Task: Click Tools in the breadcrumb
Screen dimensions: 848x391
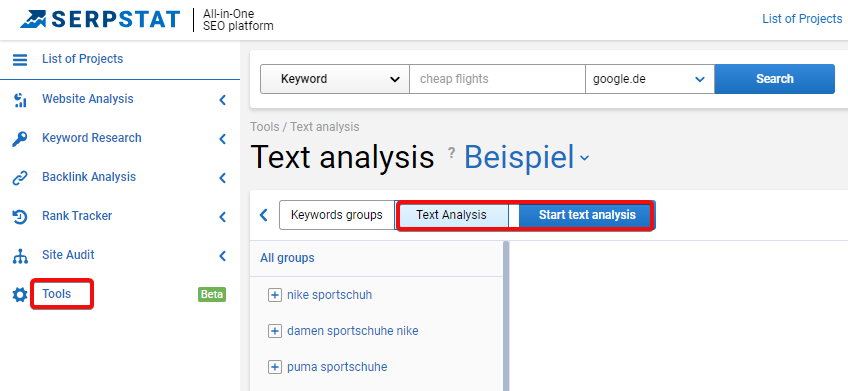Action: 265,127
